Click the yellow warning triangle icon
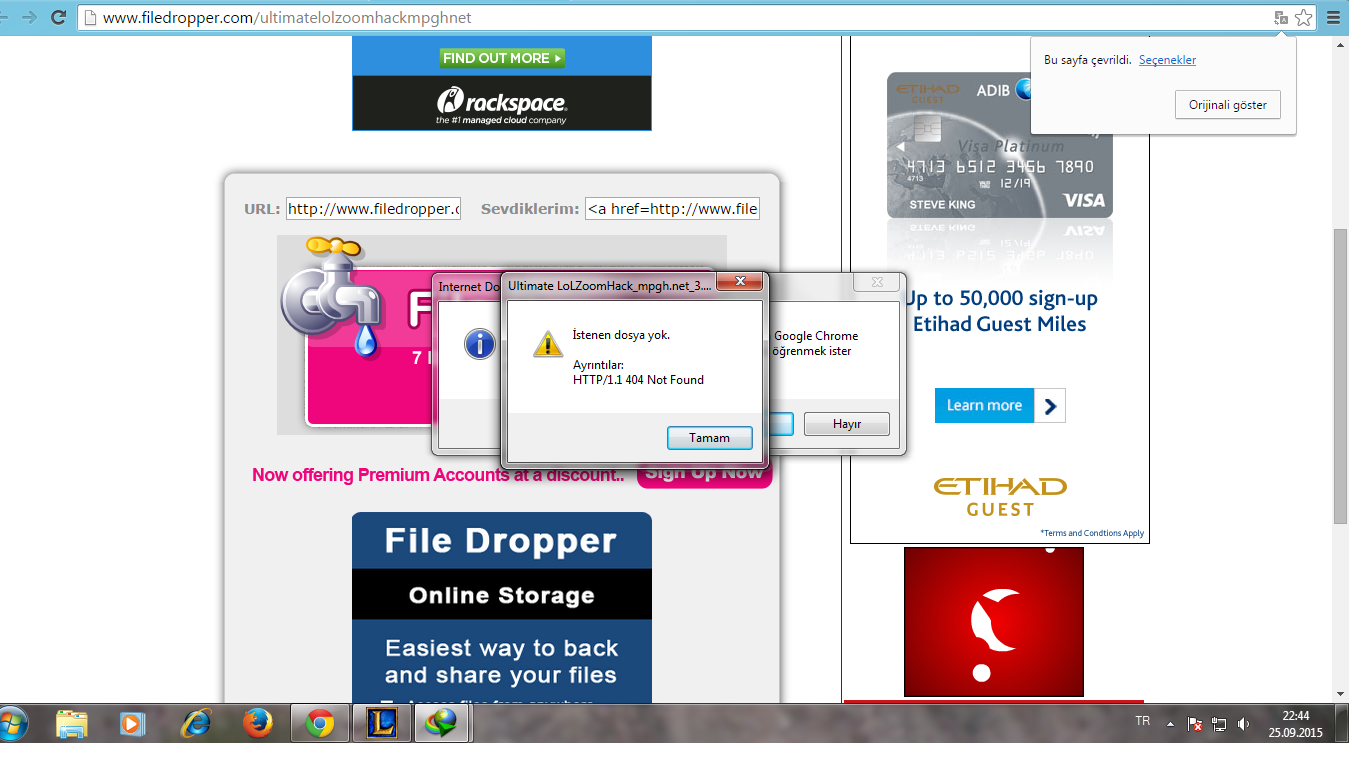This screenshot has height=768, width=1366. click(x=547, y=344)
